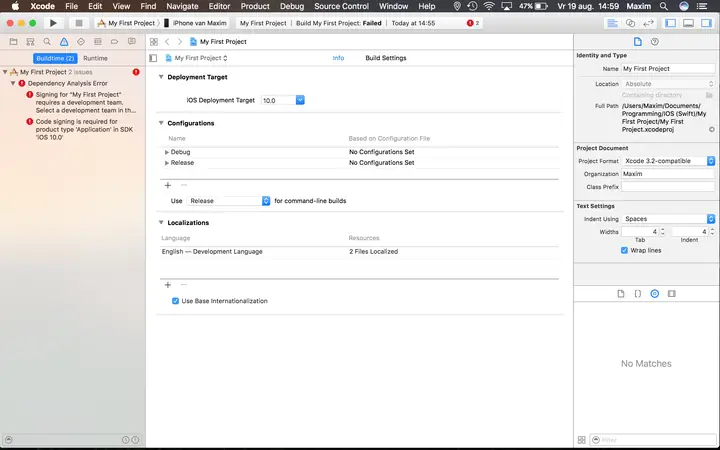
Task: Show the File Template library
Action: point(621,294)
